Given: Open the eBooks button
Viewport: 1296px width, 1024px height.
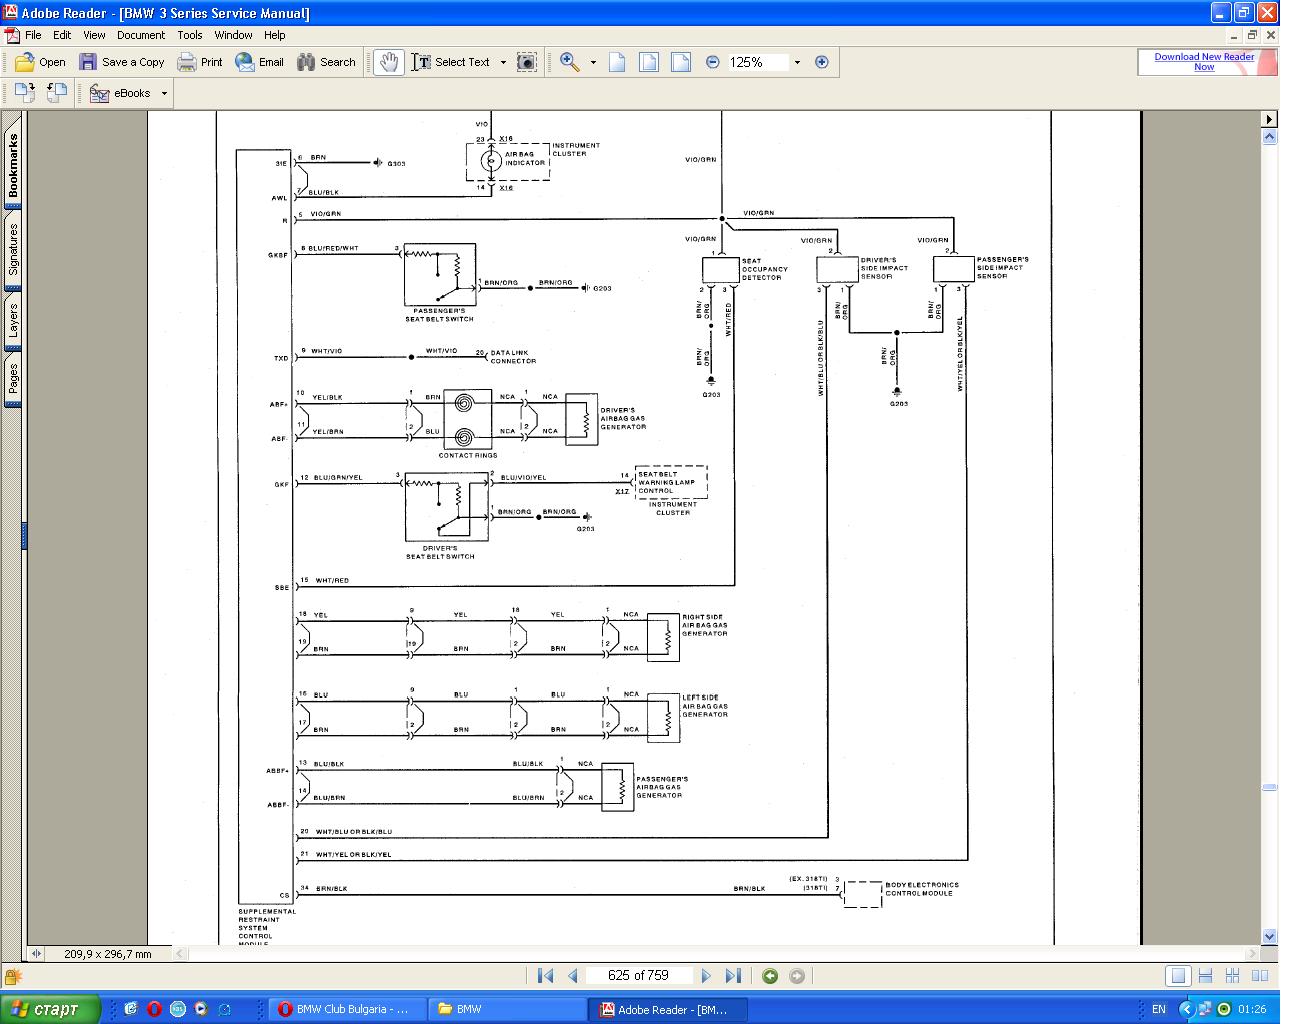Looking at the screenshot, I should pos(120,93).
